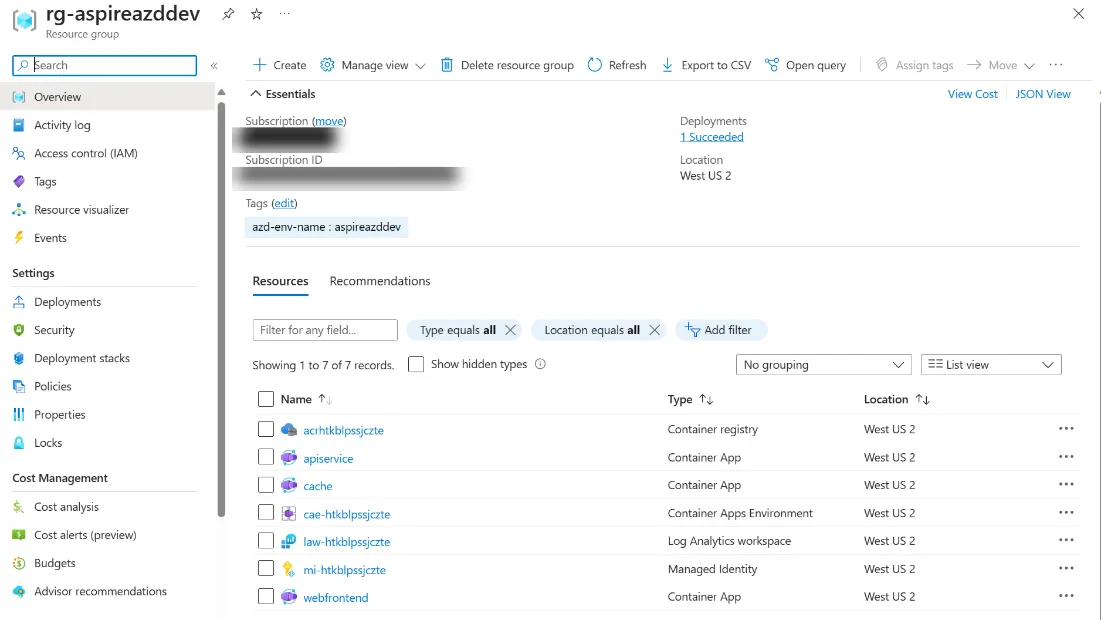Enable the Show hidden types checkbox
Viewport: 1101px width, 620px height.
tap(416, 364)
